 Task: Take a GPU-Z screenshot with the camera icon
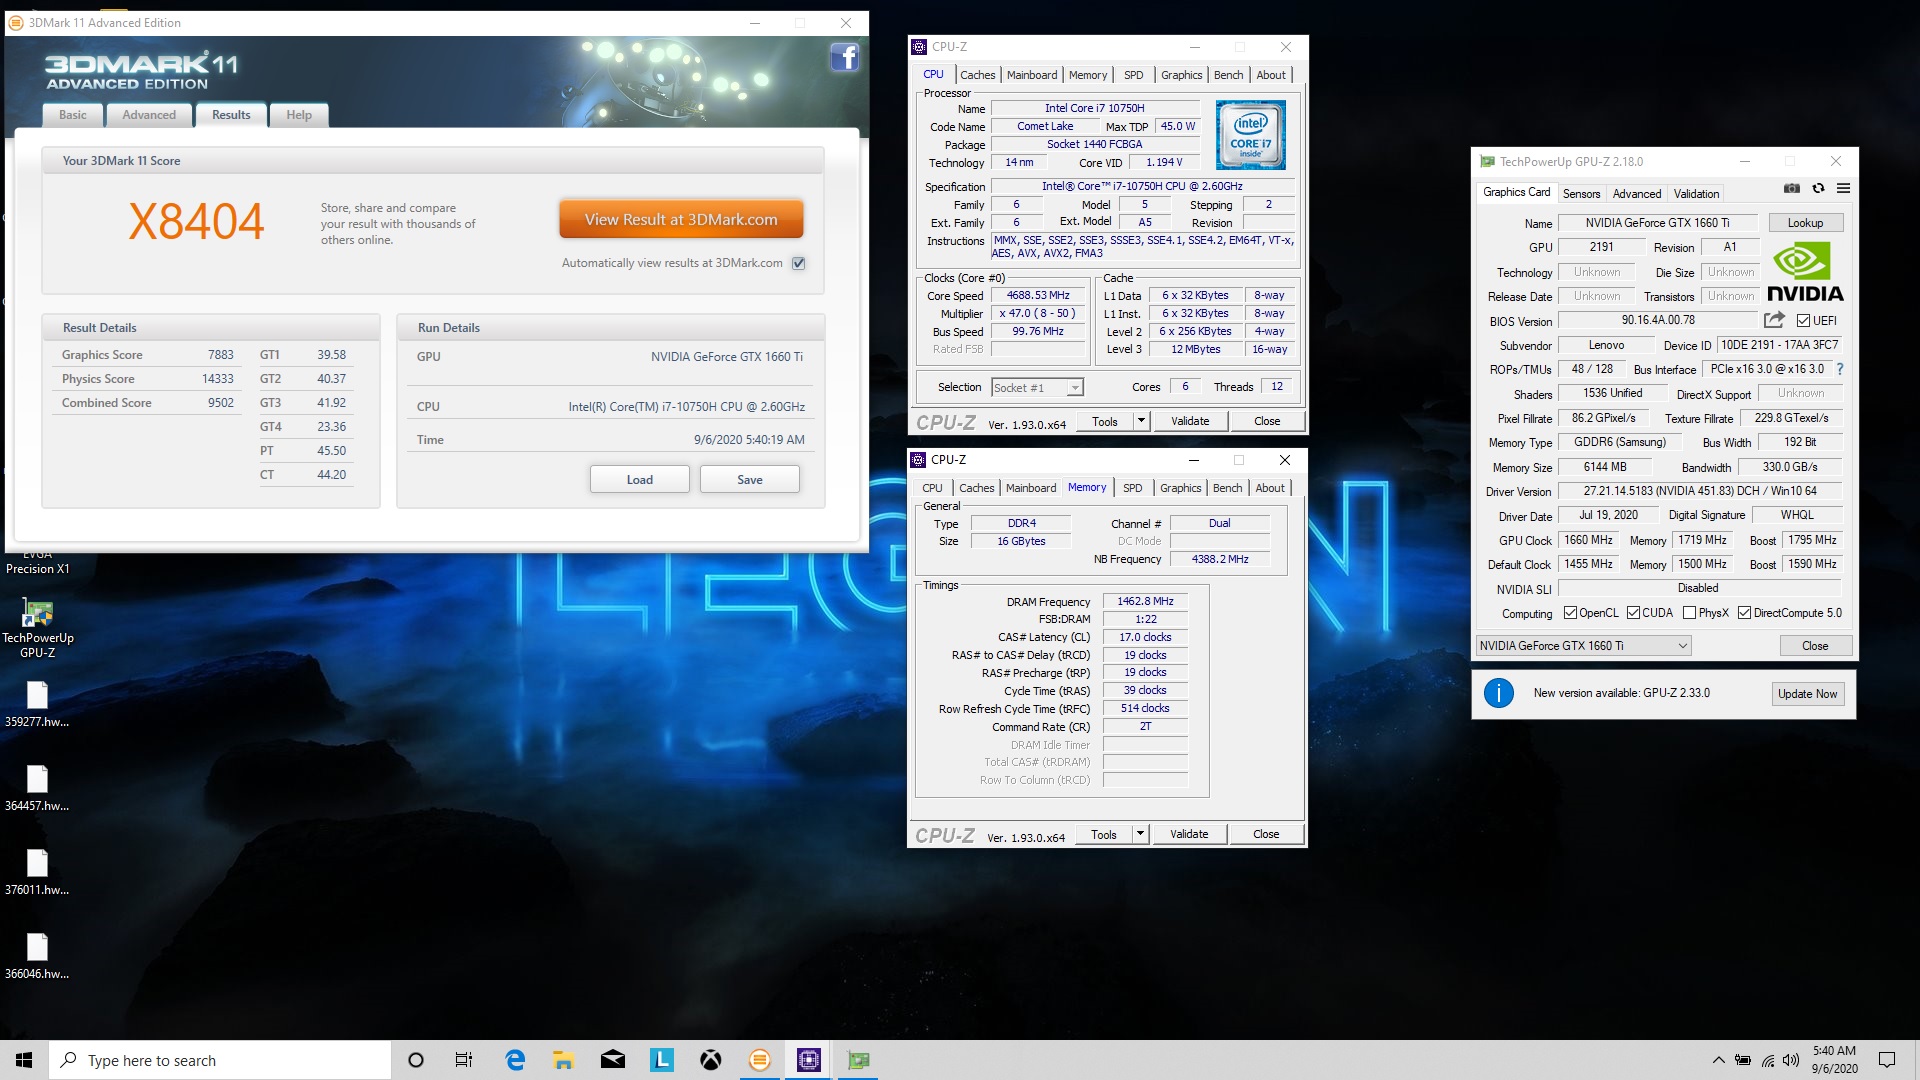coord(1792,188)
